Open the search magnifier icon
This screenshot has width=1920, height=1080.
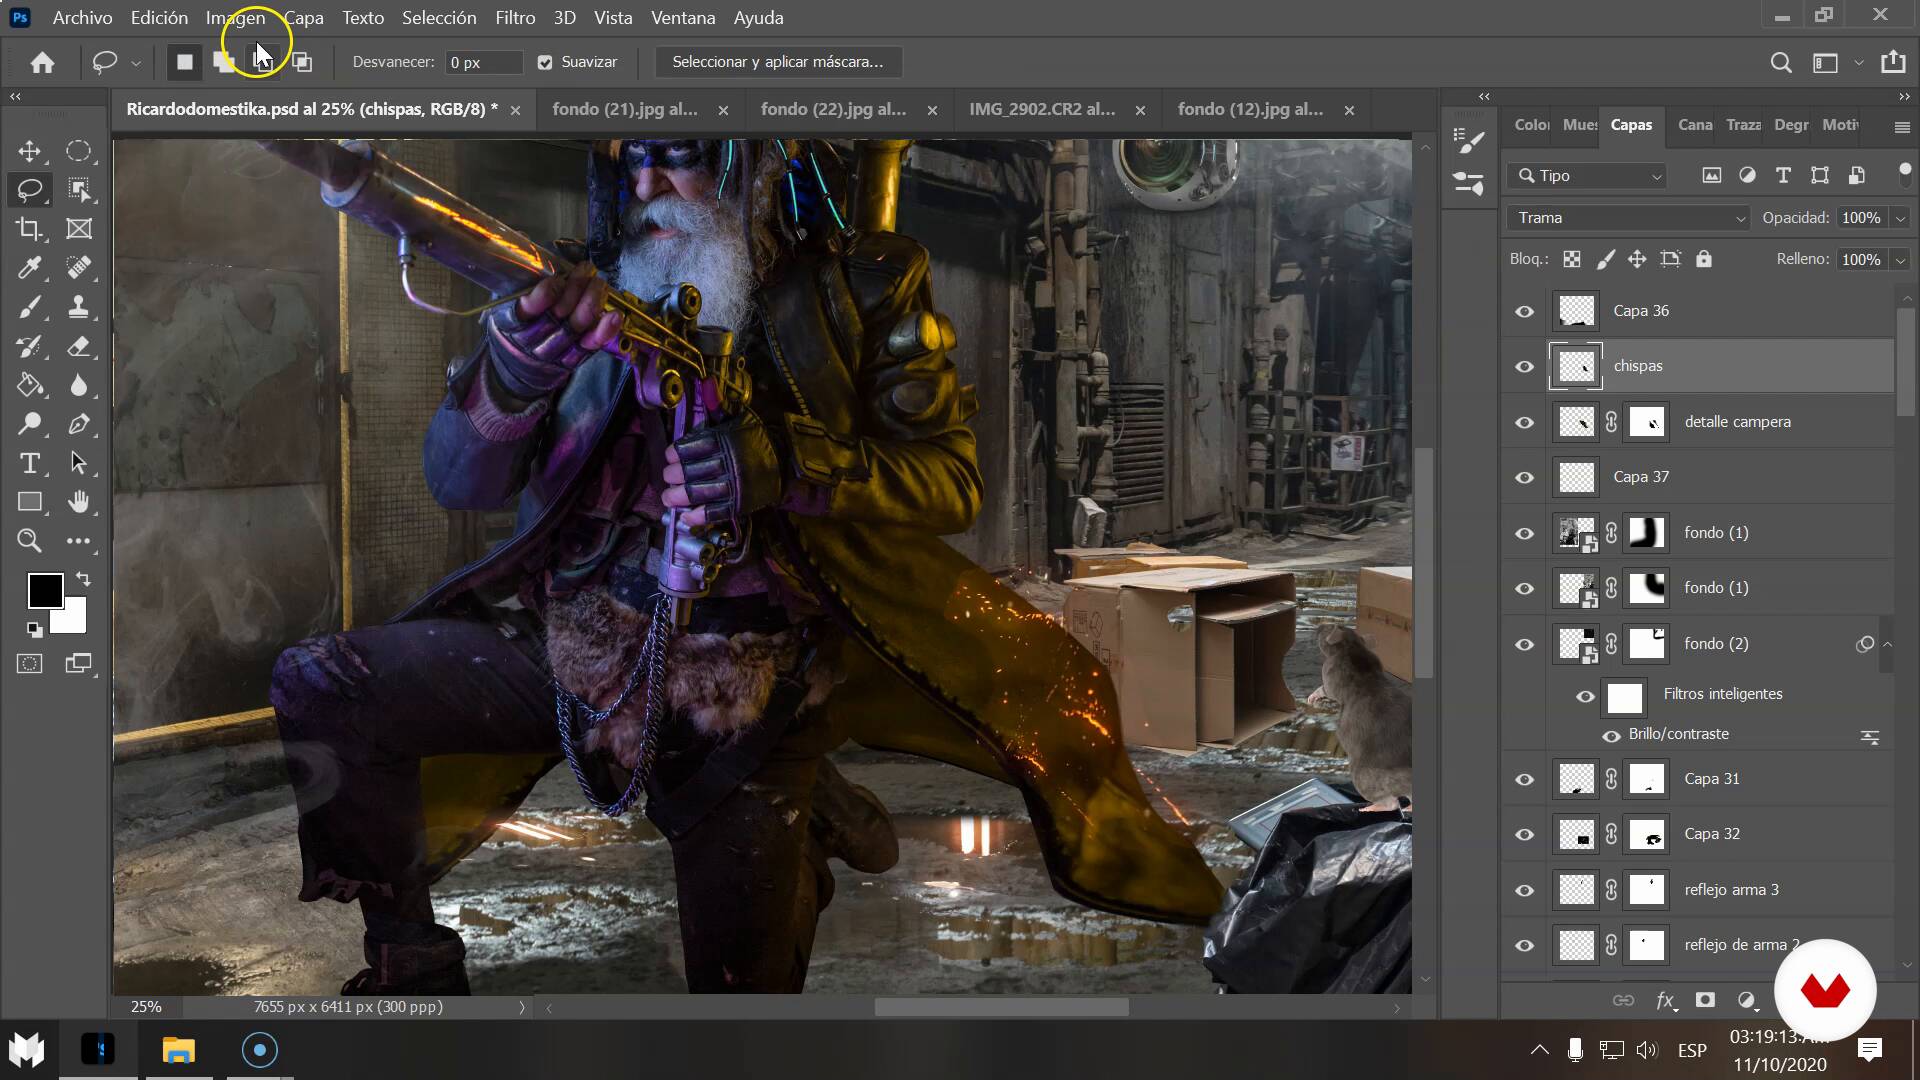[x=1780, y=62]
